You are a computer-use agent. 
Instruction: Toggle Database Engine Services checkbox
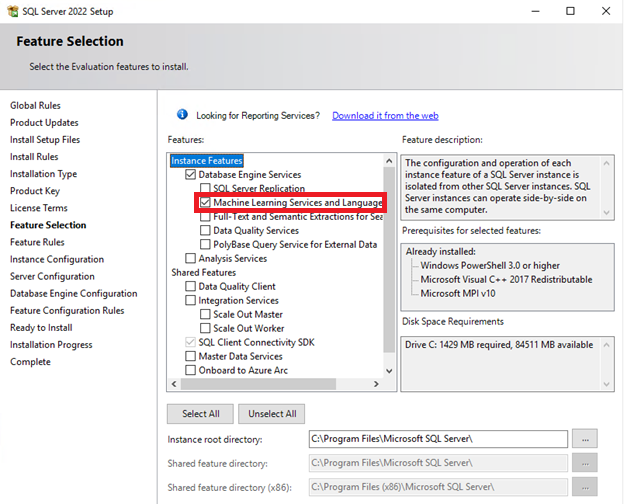[191, 174]
